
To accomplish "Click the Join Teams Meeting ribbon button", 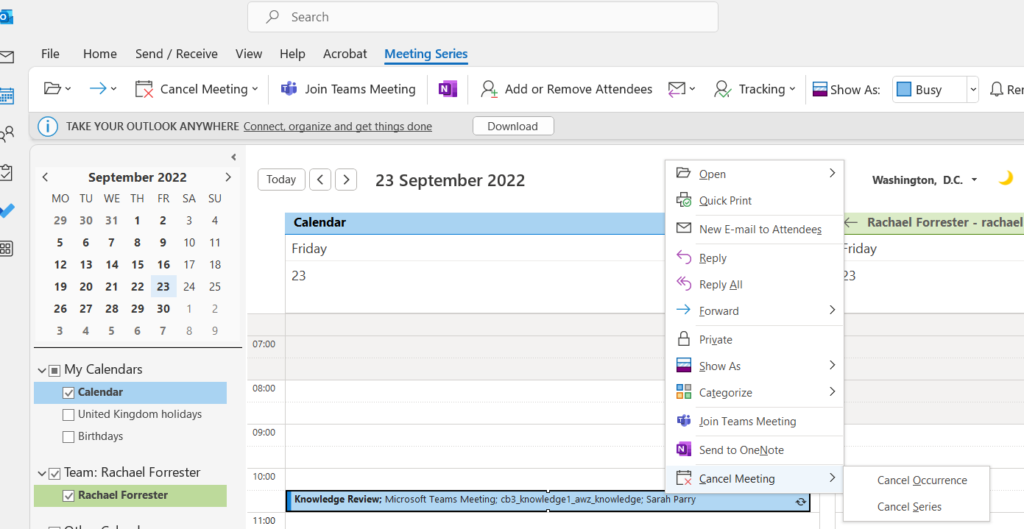I will click(348, 89).
